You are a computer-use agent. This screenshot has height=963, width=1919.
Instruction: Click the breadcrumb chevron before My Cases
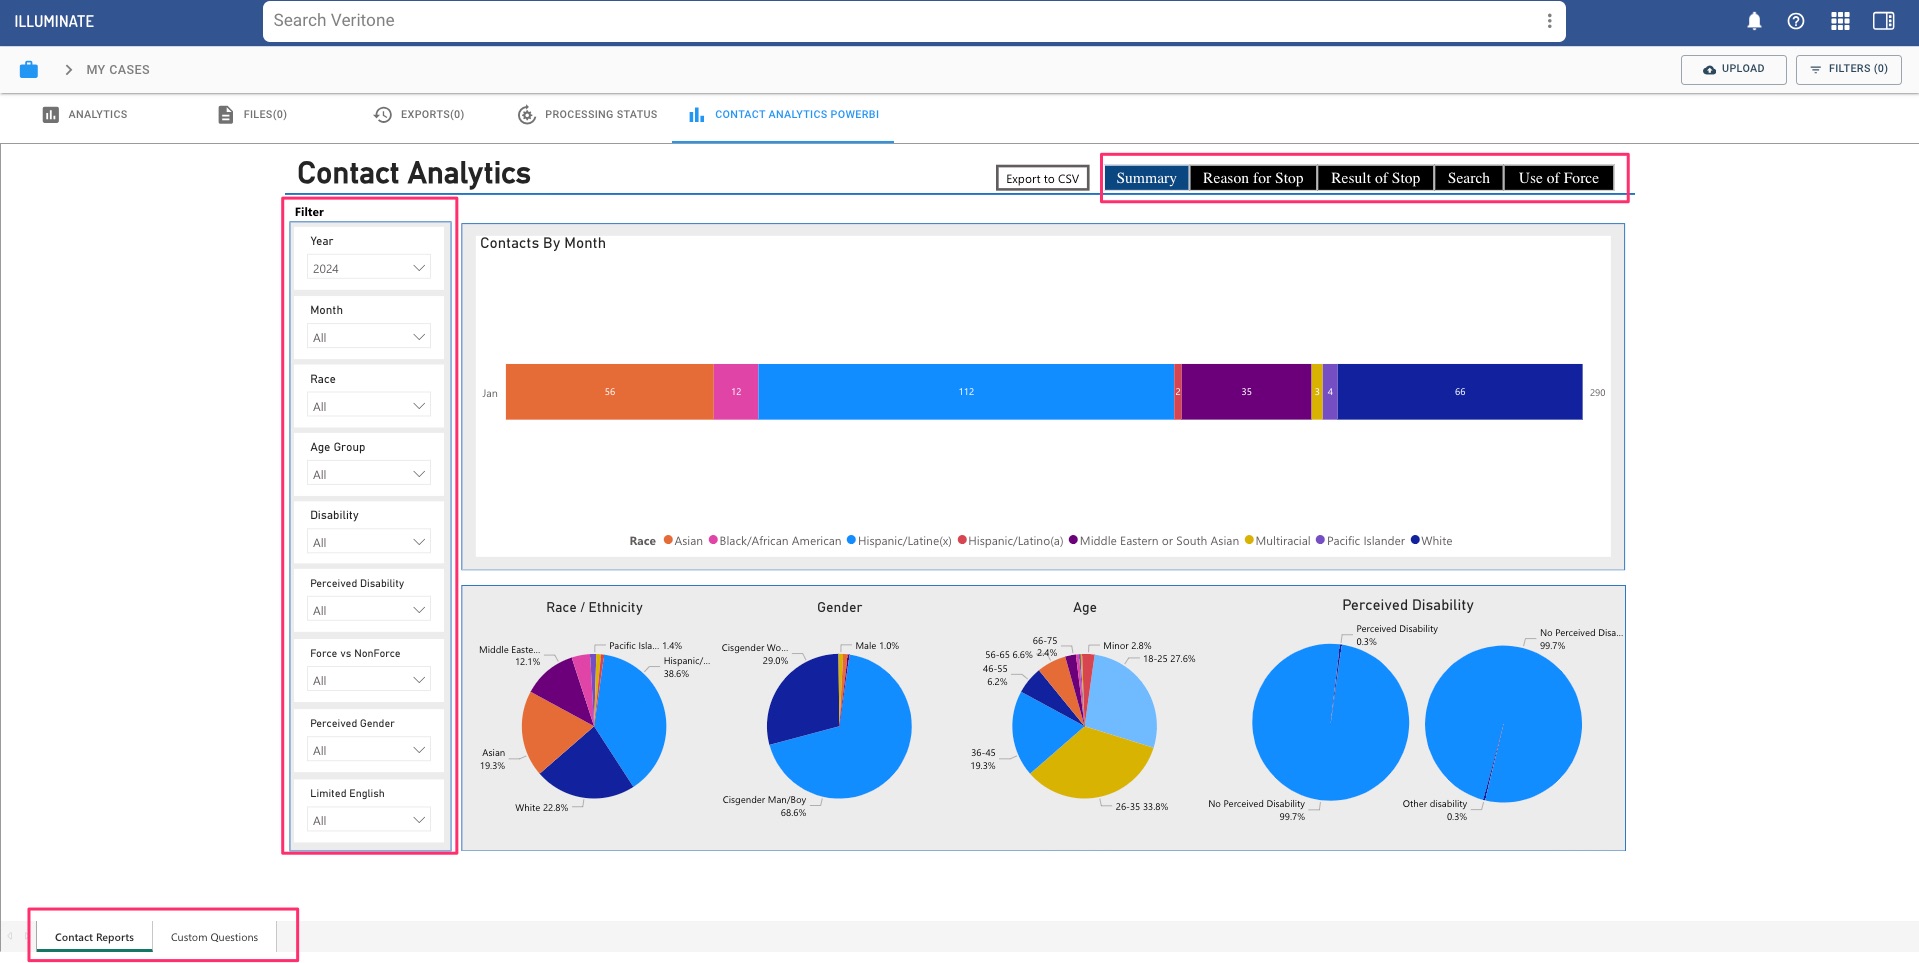coord(68,70)
